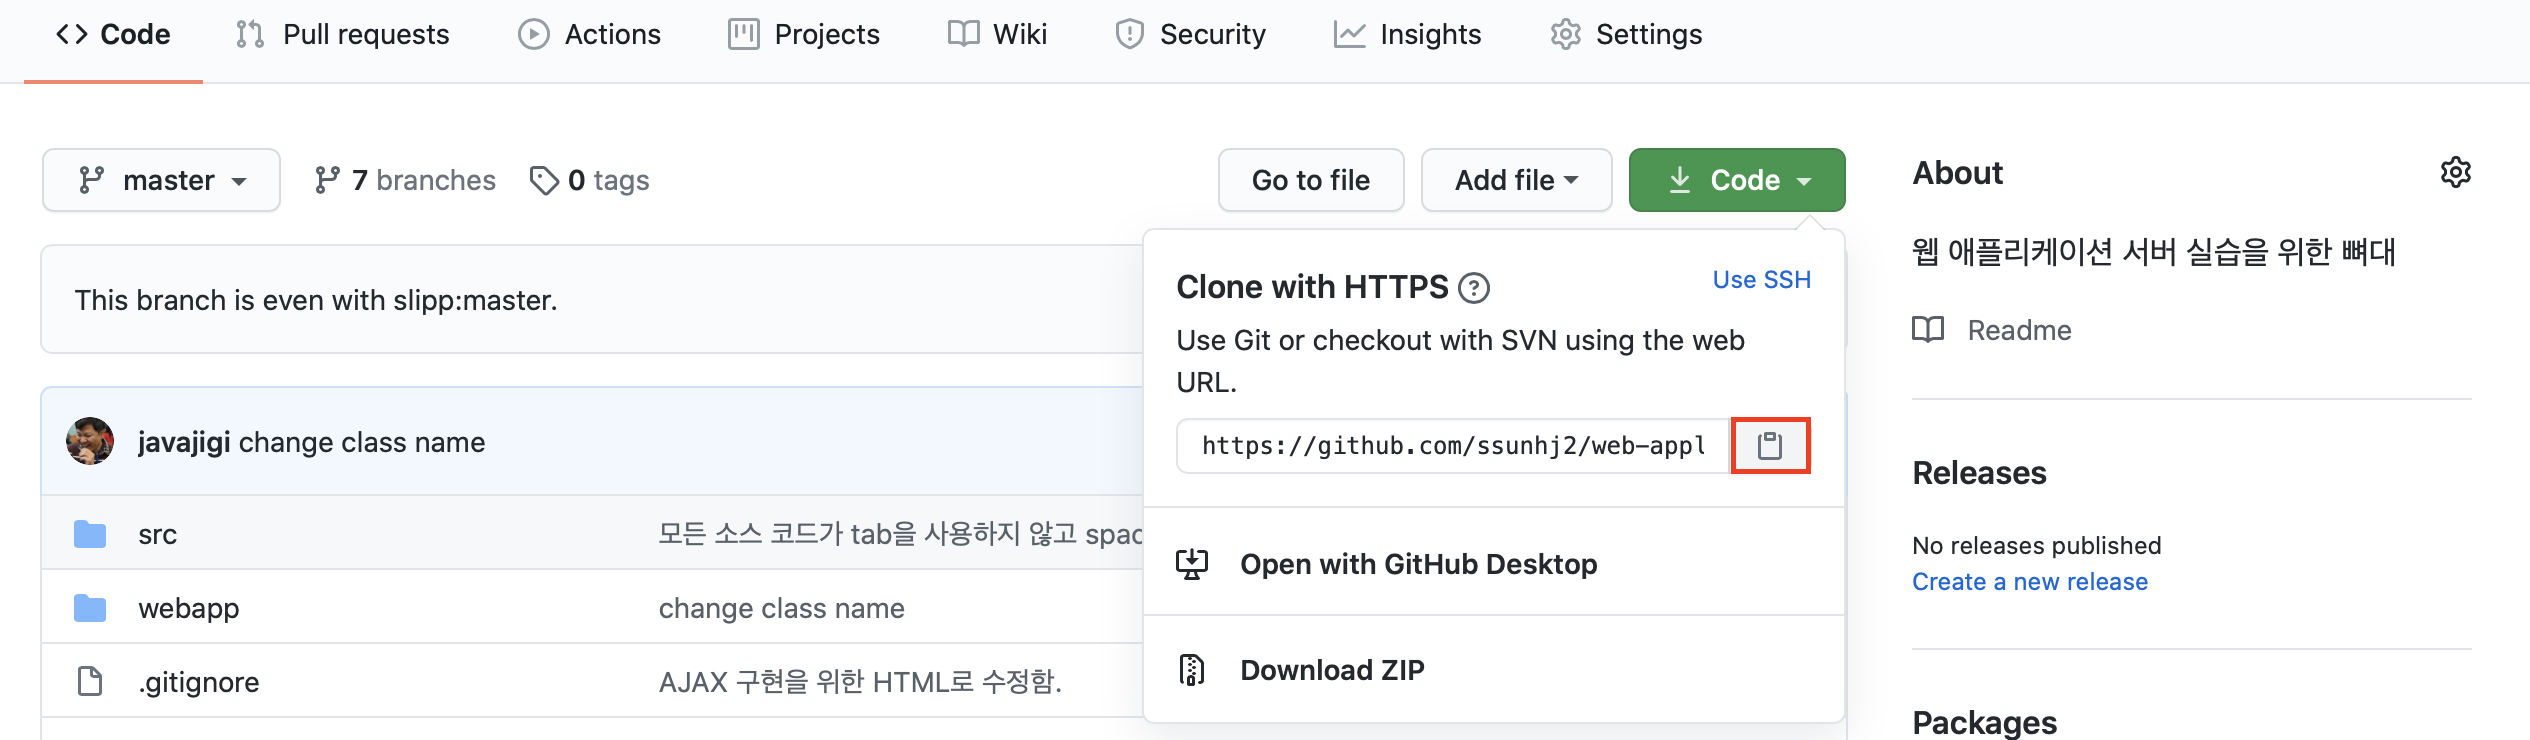Open webapp's 'change class name' commit message
The image size is (2530, 740).
pos(781,608)
